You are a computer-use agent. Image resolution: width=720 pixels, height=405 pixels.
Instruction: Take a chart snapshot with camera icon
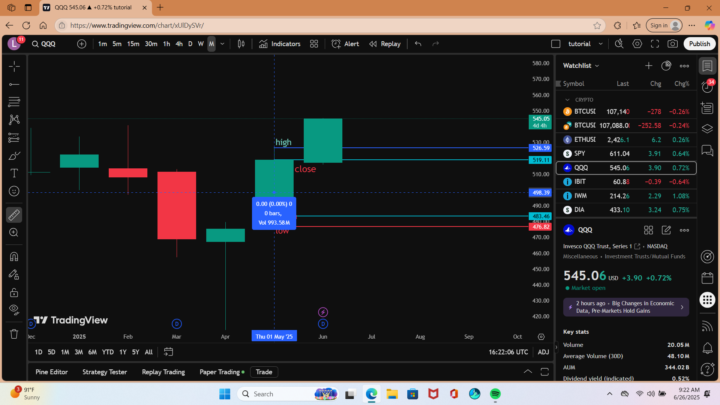pyautogui.click(x=673, y=44)
